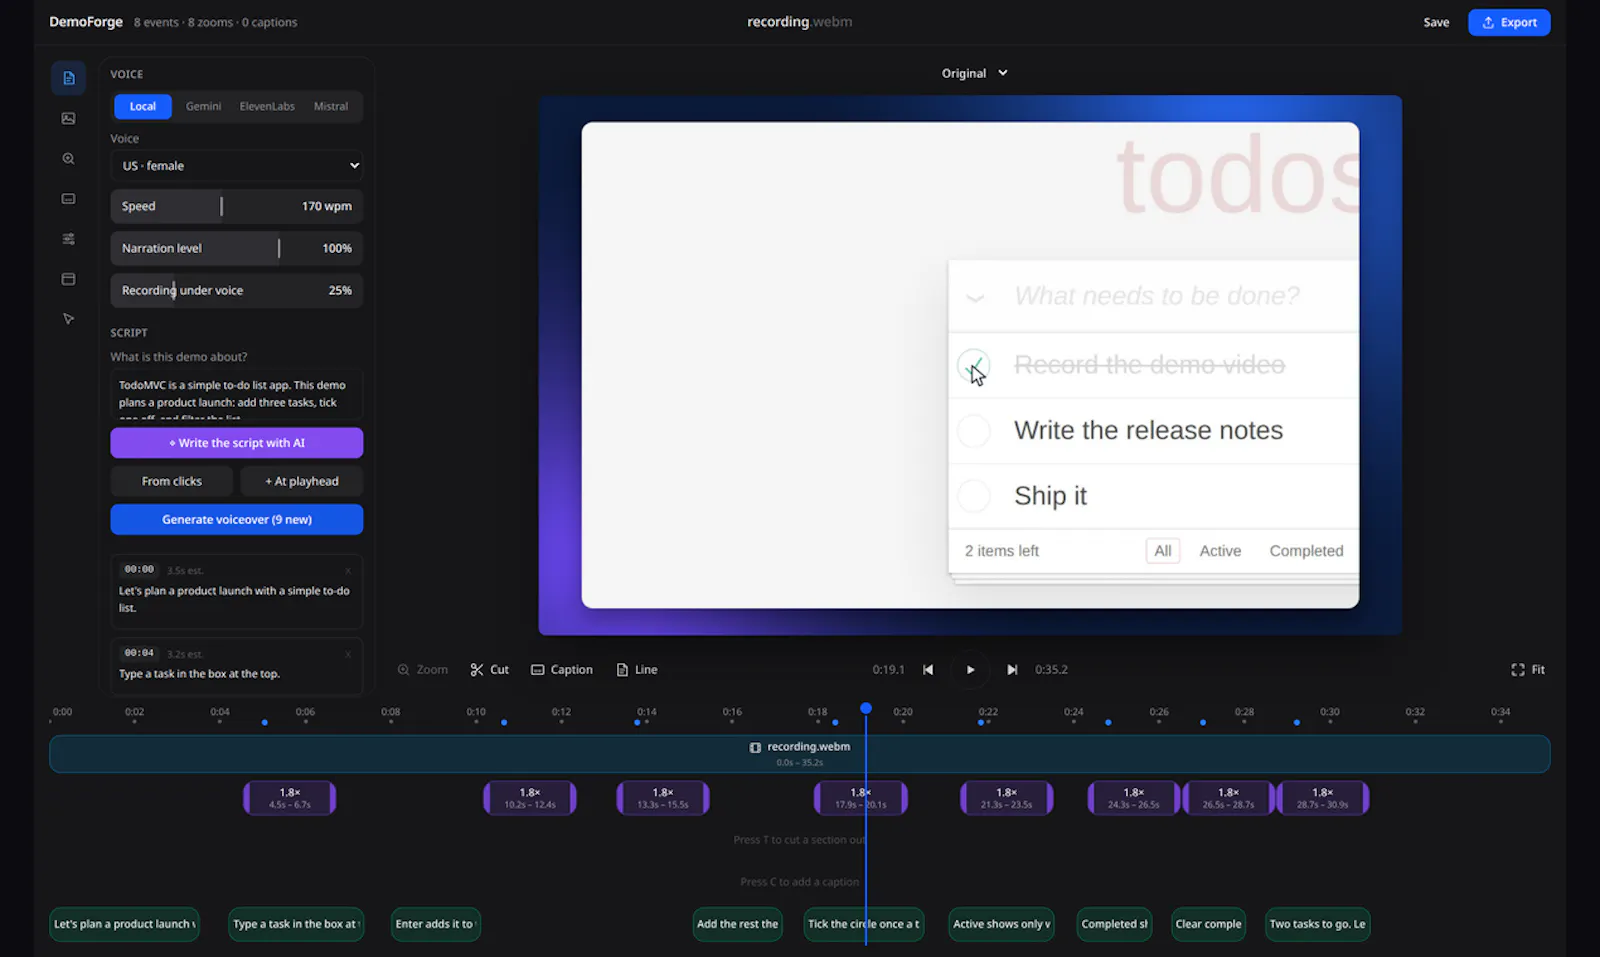Image resolution: width=1600 pixels, height=957 pixels.
Task: Select the 21.3s - 23.5s zoom clip
Action: [1007, 798]
